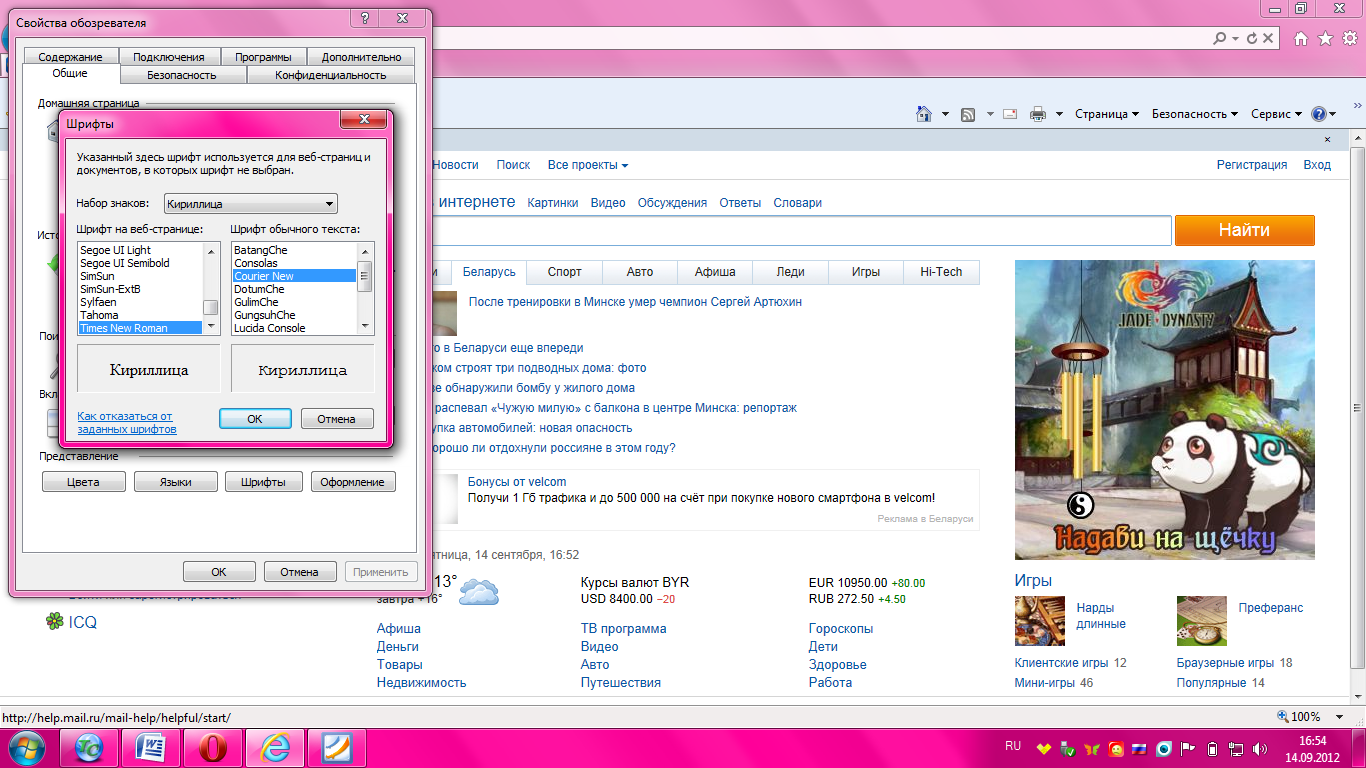Image resolution: width=1366 pixels, height=768 pixels.
Task: Click the battery tray icon
Action: click(x=1213, y=748)
